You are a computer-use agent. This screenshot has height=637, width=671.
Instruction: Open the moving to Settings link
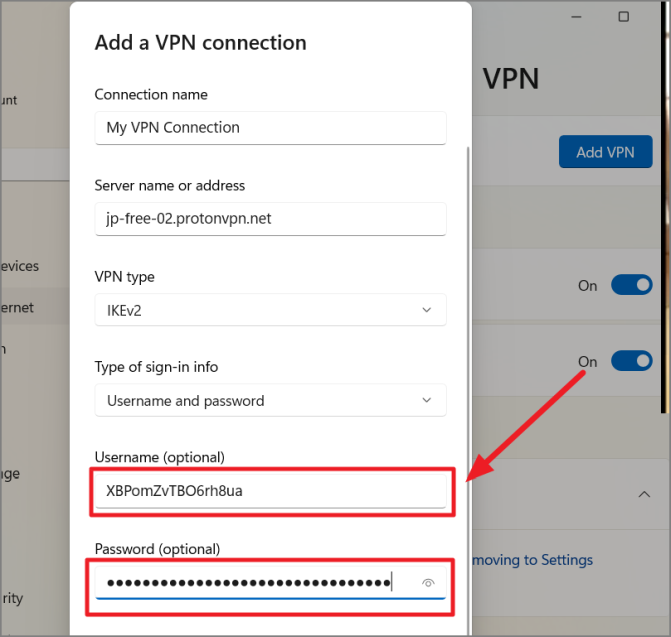pyautogui.click(x=532, y=560)
